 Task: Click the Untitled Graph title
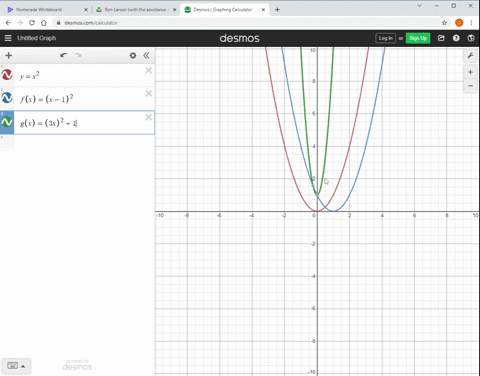(37, 38)
